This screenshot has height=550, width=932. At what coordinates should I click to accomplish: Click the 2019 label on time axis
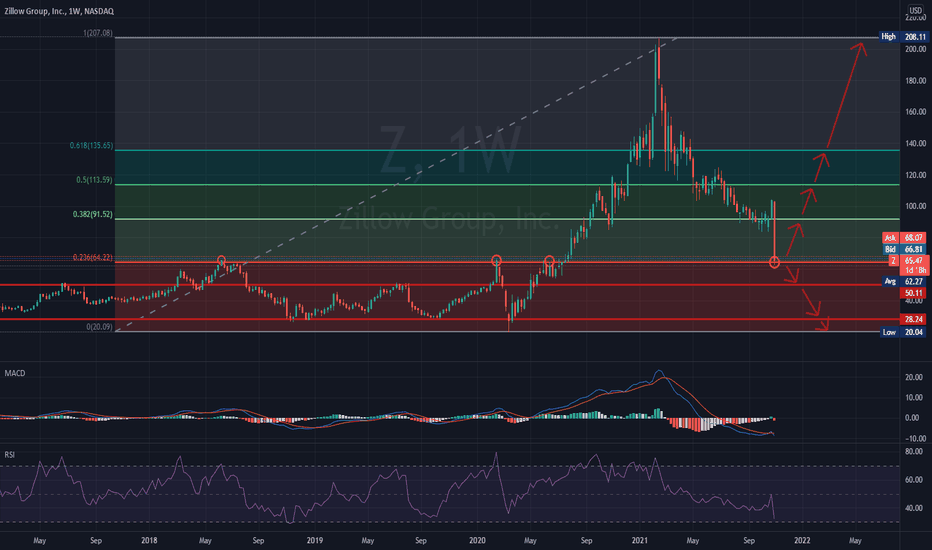[314, 540]
